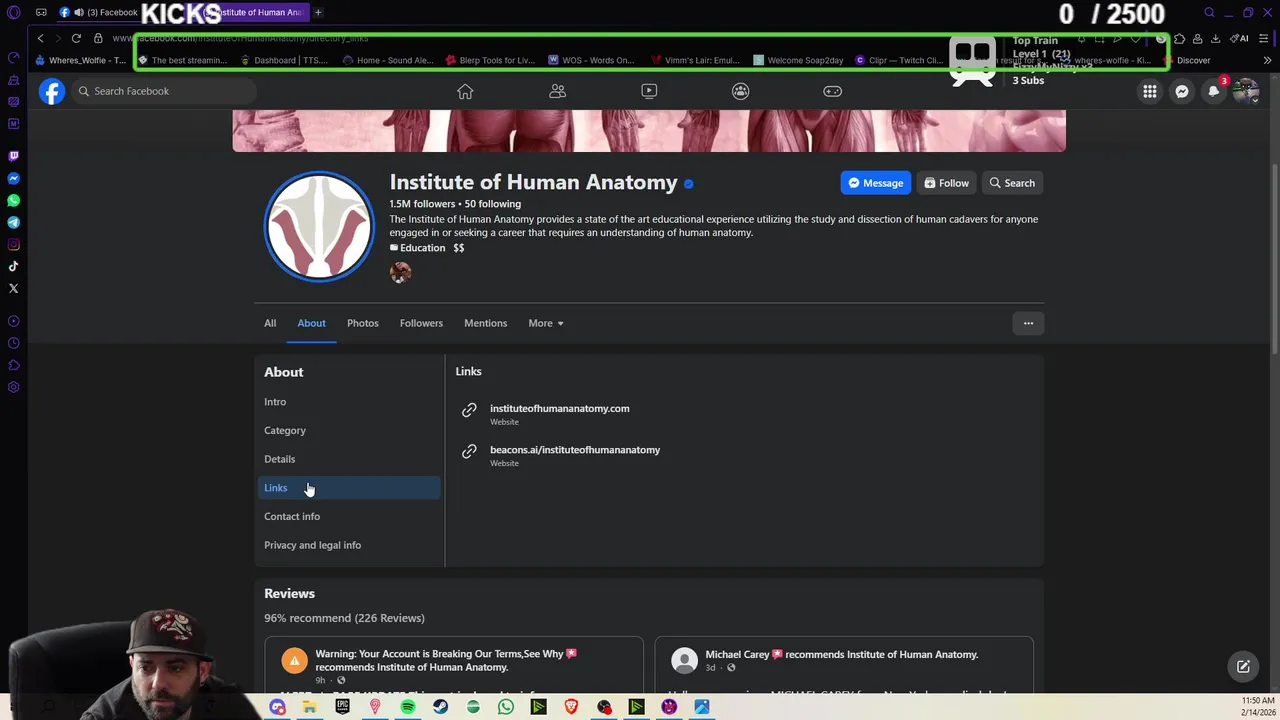
Task: Click the blue Message button
Action: click(x=876, y=183)
